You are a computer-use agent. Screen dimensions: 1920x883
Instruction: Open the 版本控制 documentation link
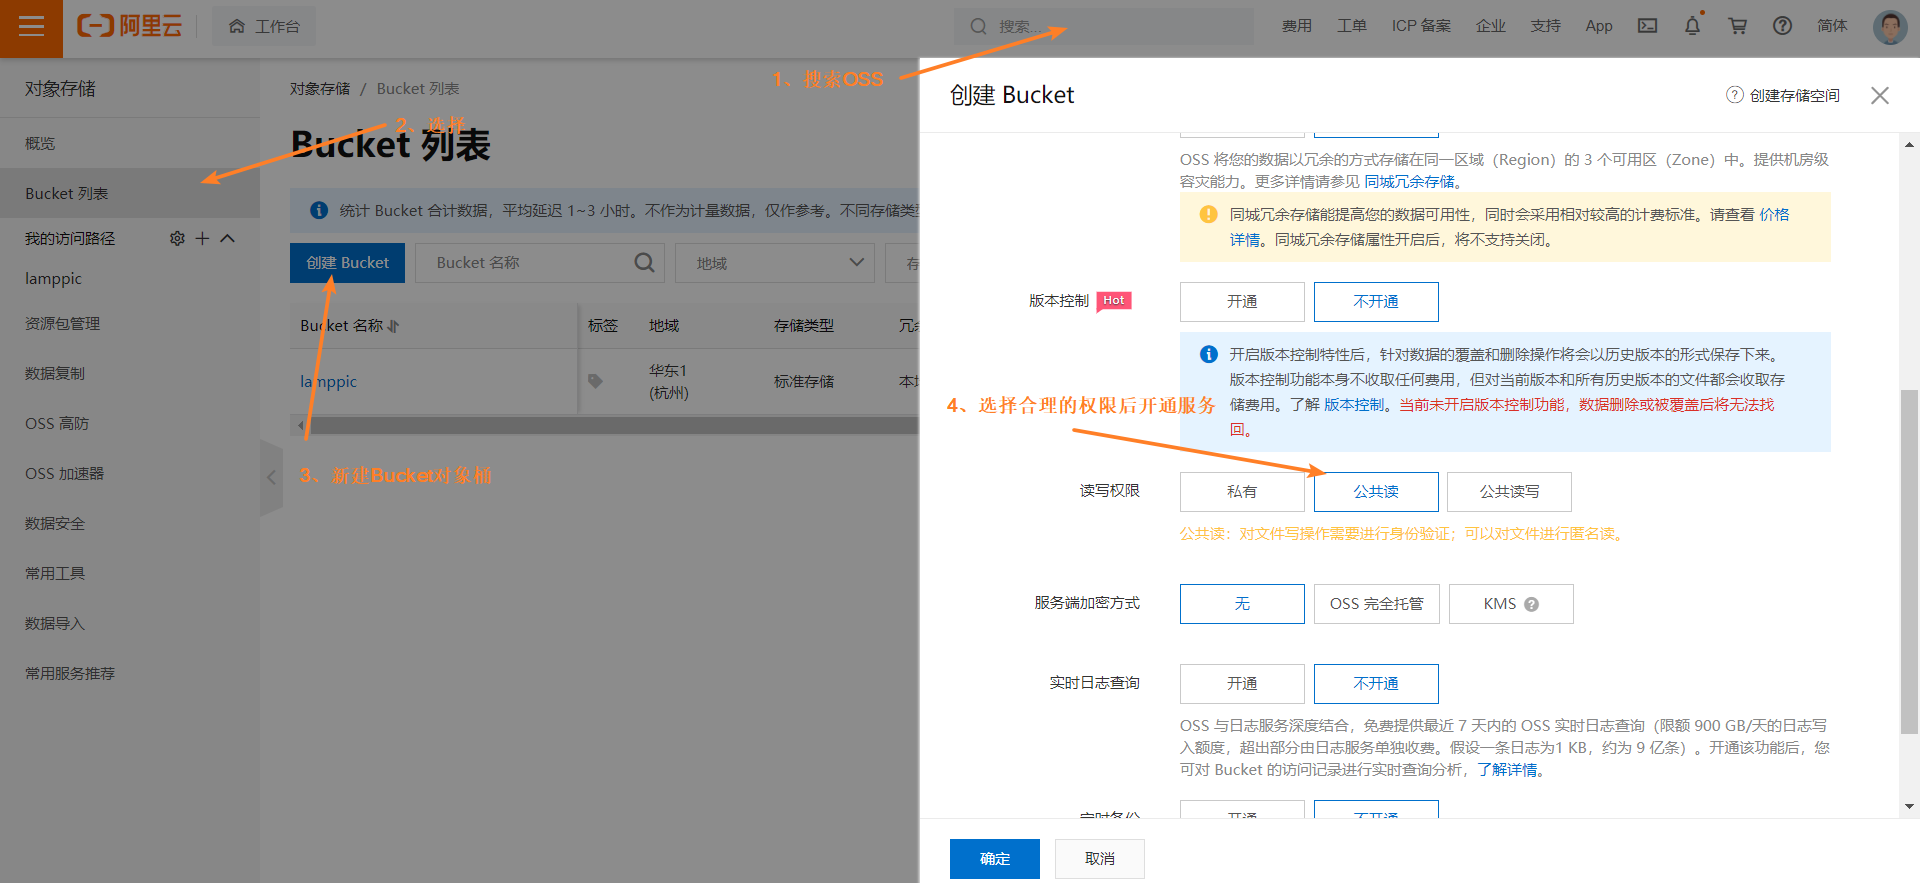pyautogui.click(x=1354, y=405)
